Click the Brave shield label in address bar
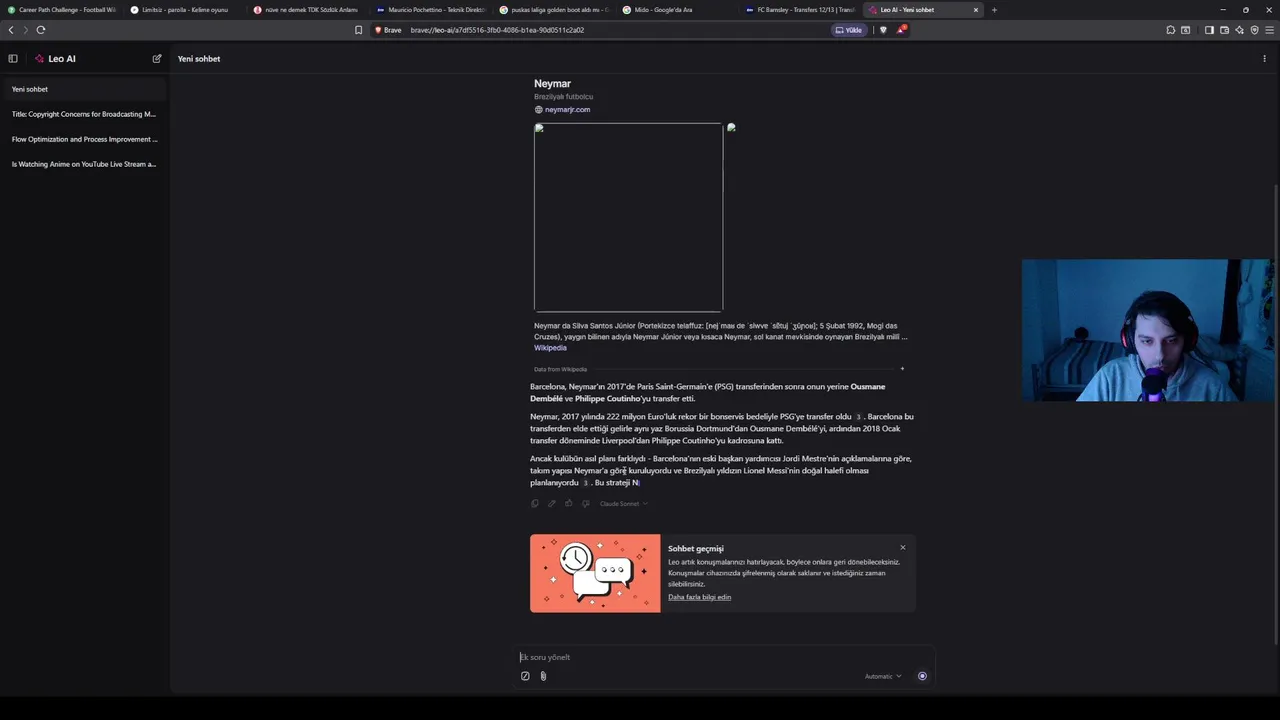1280x720 pixels. click(388, 30)
